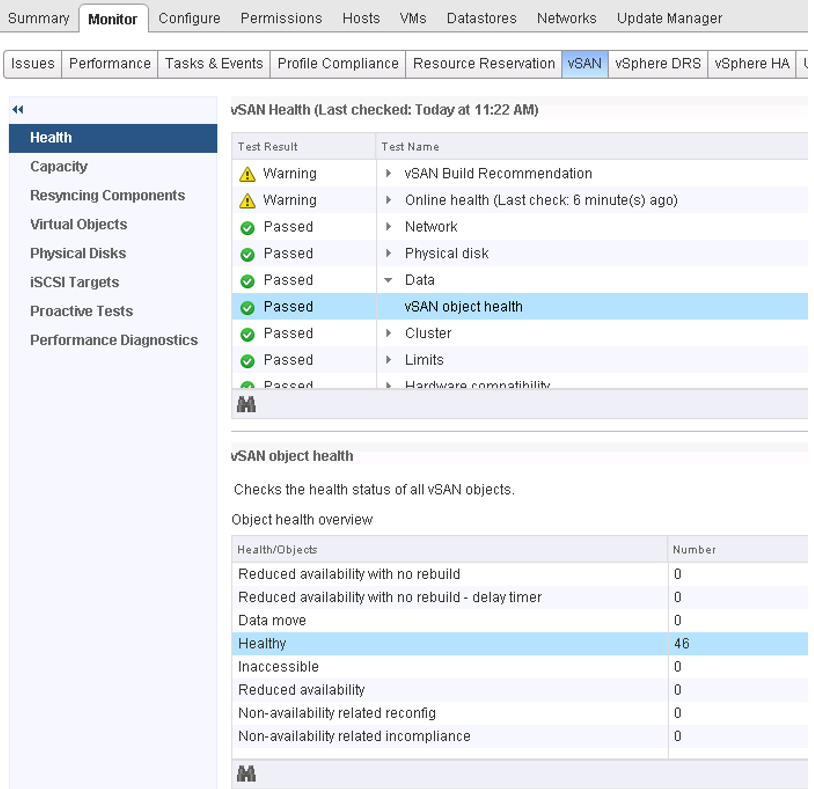Collapse the Data test group
This screenshot has height=789, width=814.
[x=388, y=280]
